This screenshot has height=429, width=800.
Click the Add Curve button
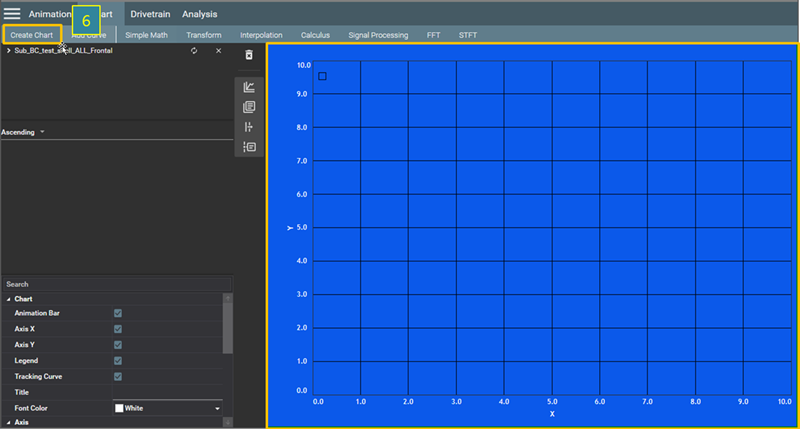89,35
